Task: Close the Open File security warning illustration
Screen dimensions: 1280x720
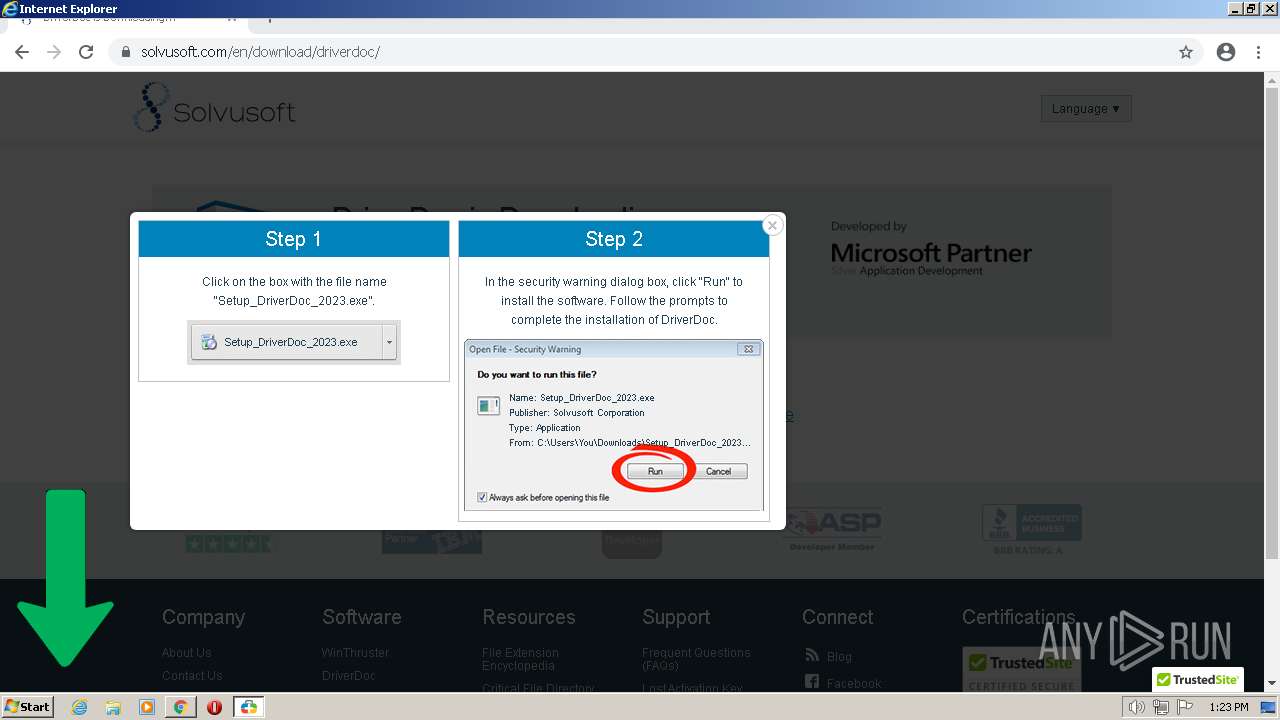Action: 747,349
